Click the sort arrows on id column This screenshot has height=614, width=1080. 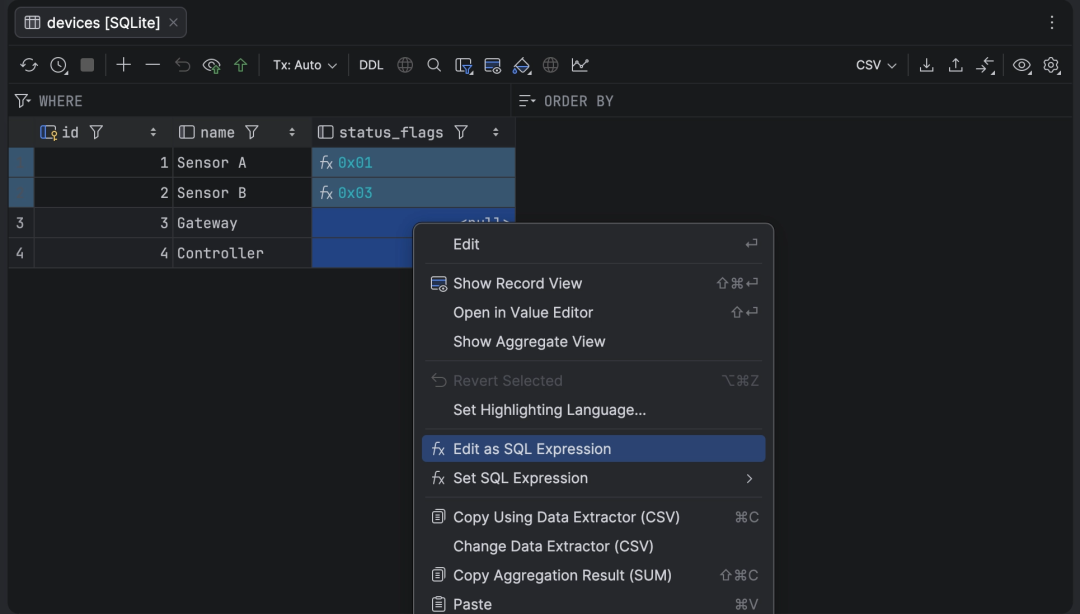coord(153,132)
